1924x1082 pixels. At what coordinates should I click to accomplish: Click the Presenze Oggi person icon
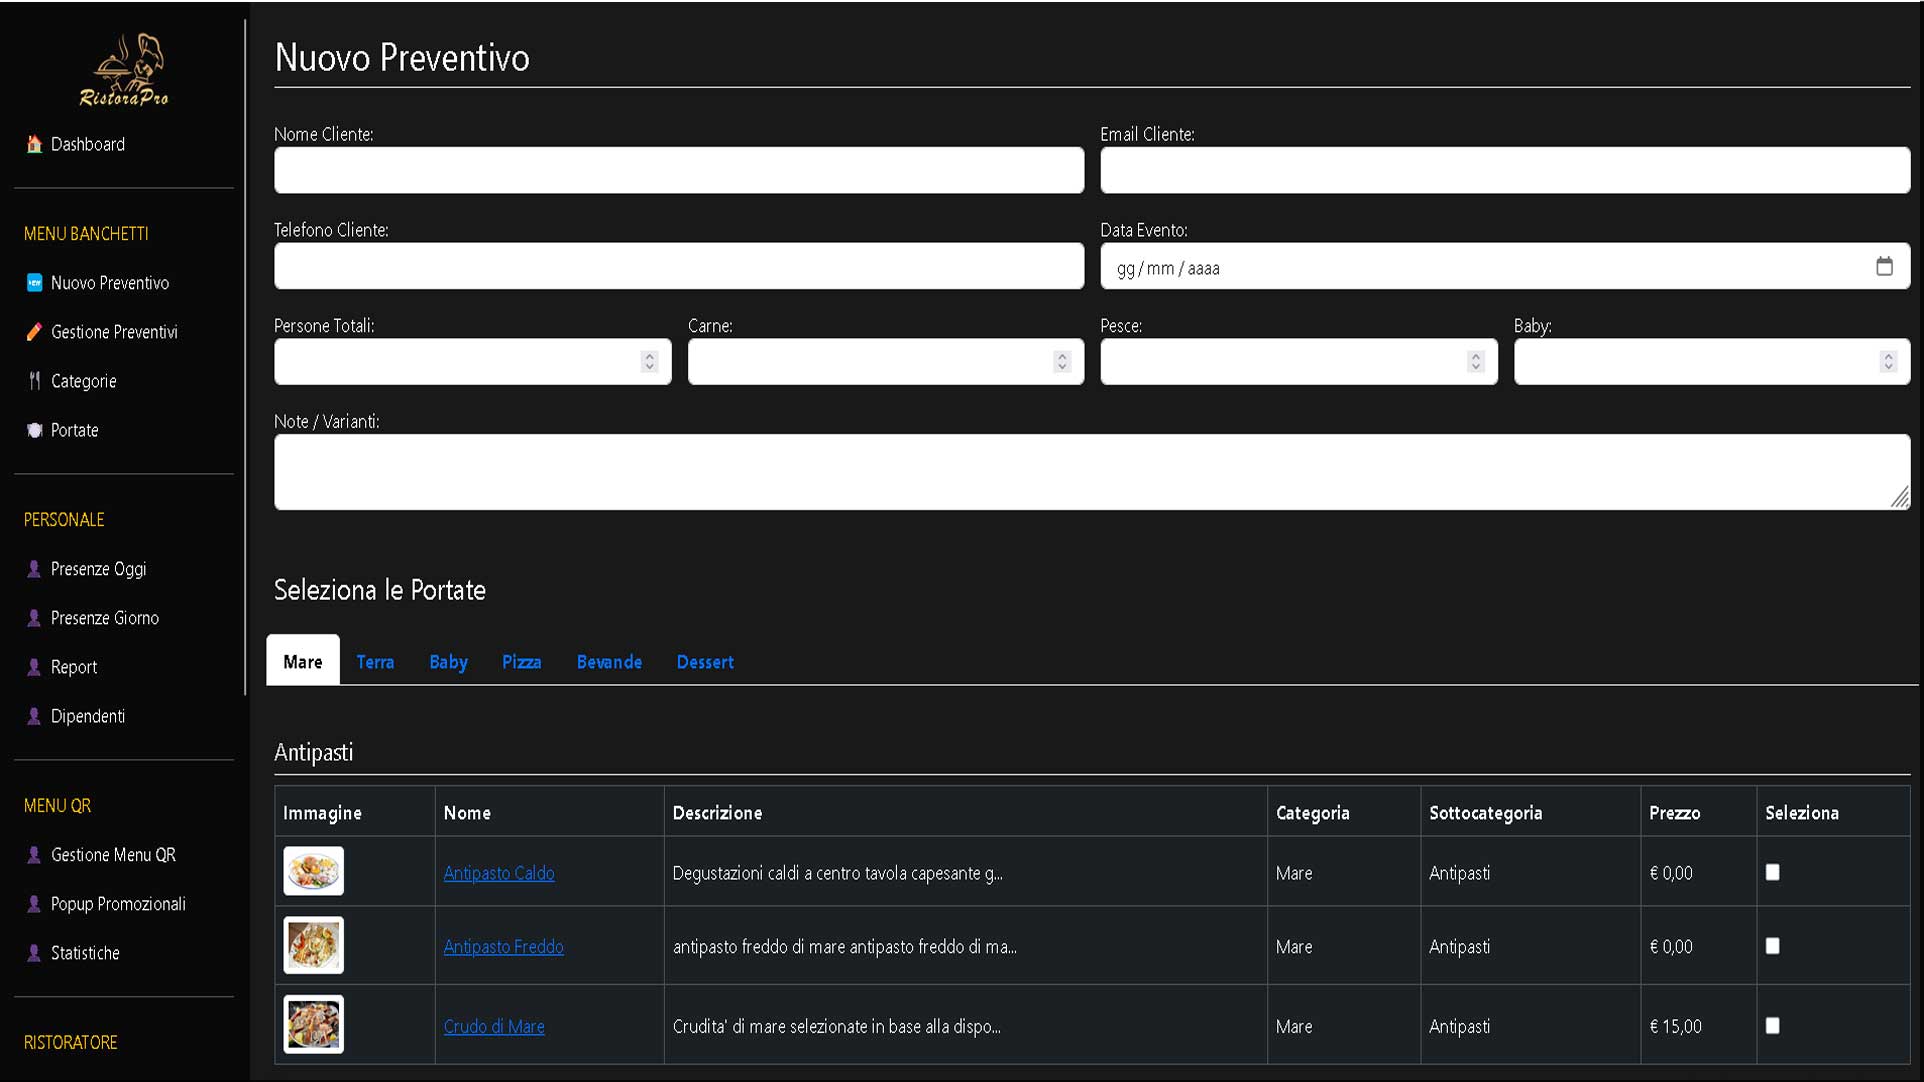34,569
